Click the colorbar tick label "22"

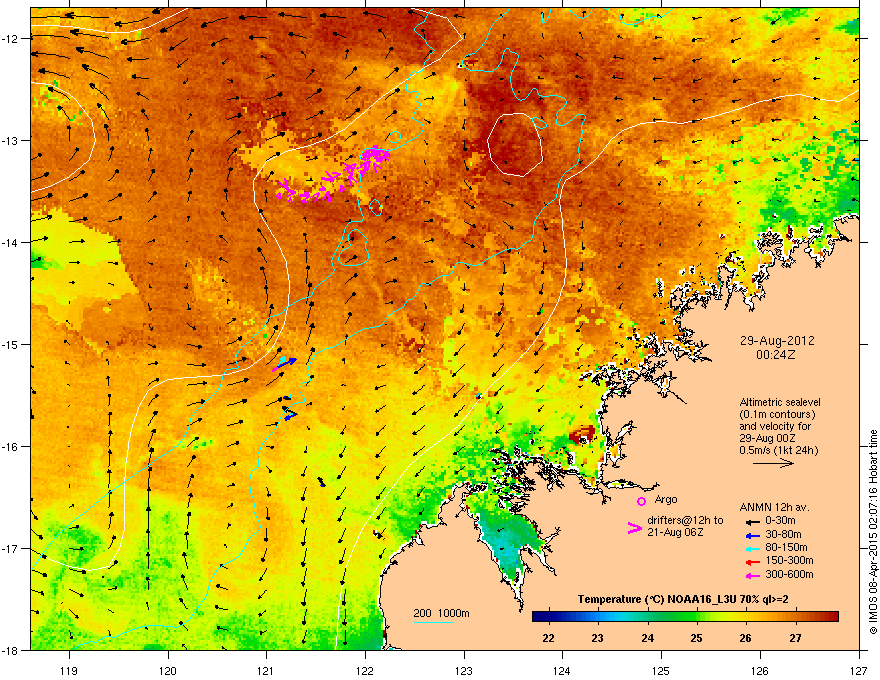click(x=548, y=638)
